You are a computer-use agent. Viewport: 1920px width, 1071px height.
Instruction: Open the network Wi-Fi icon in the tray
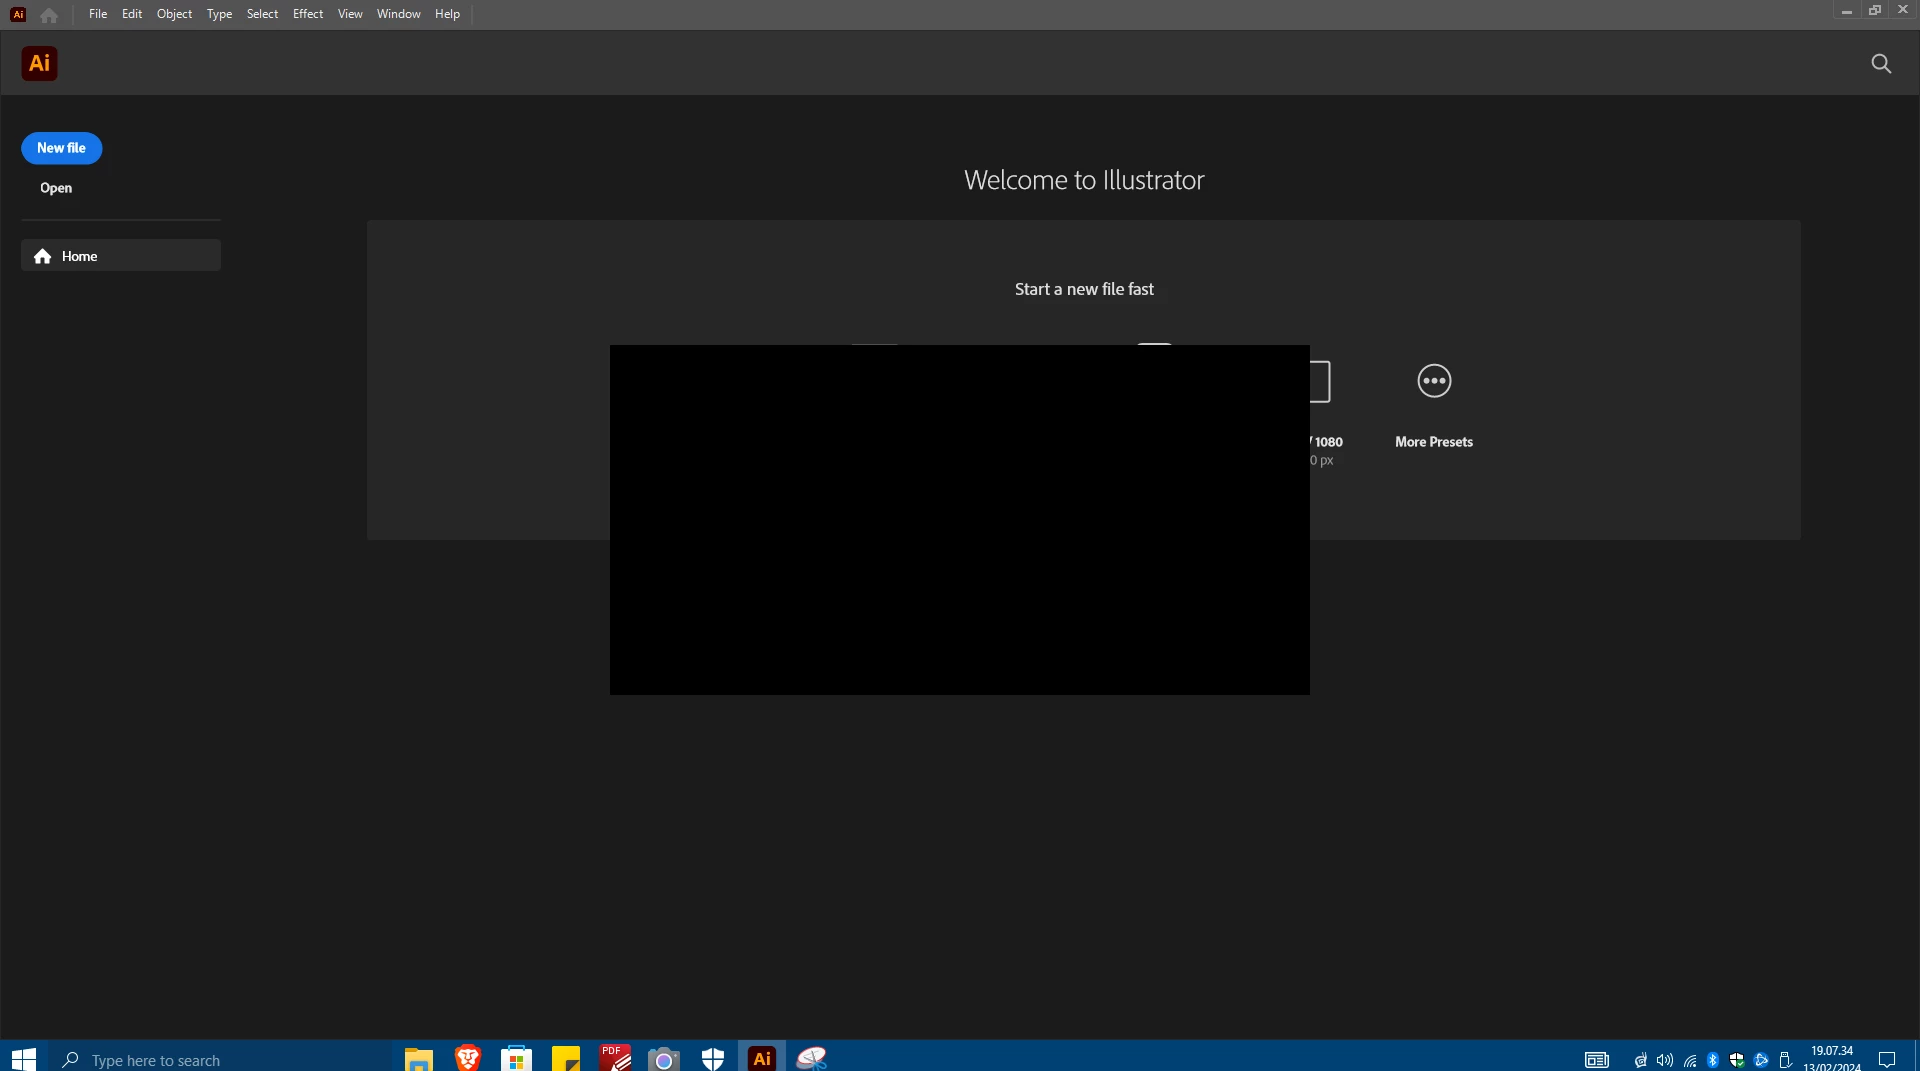1690,1060
